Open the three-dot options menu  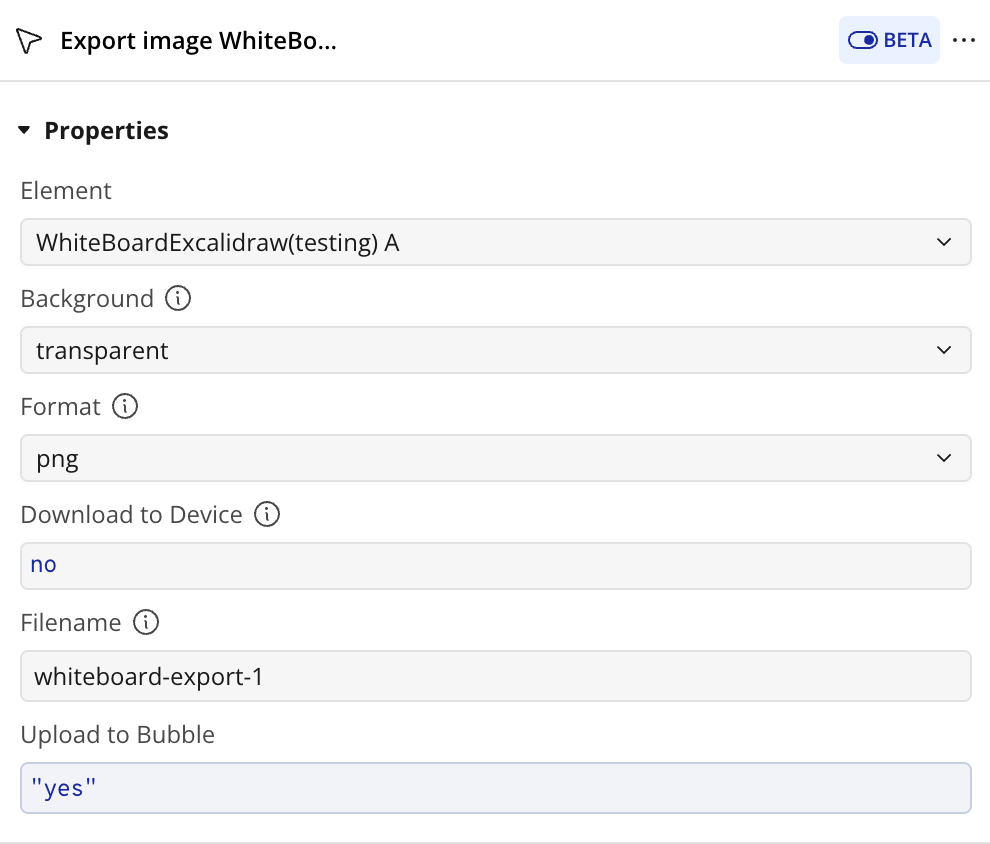tap(963, 40)
